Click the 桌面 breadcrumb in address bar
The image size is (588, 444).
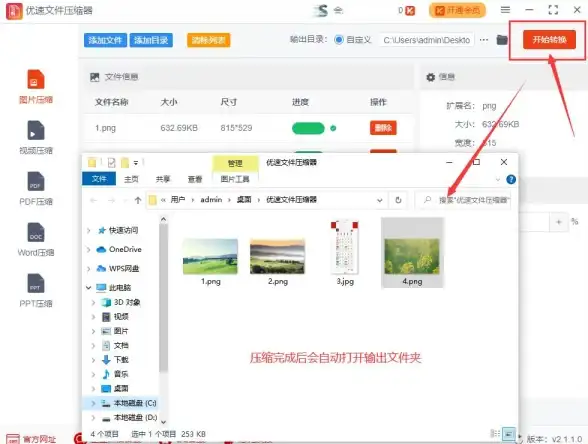pos(244,200)
